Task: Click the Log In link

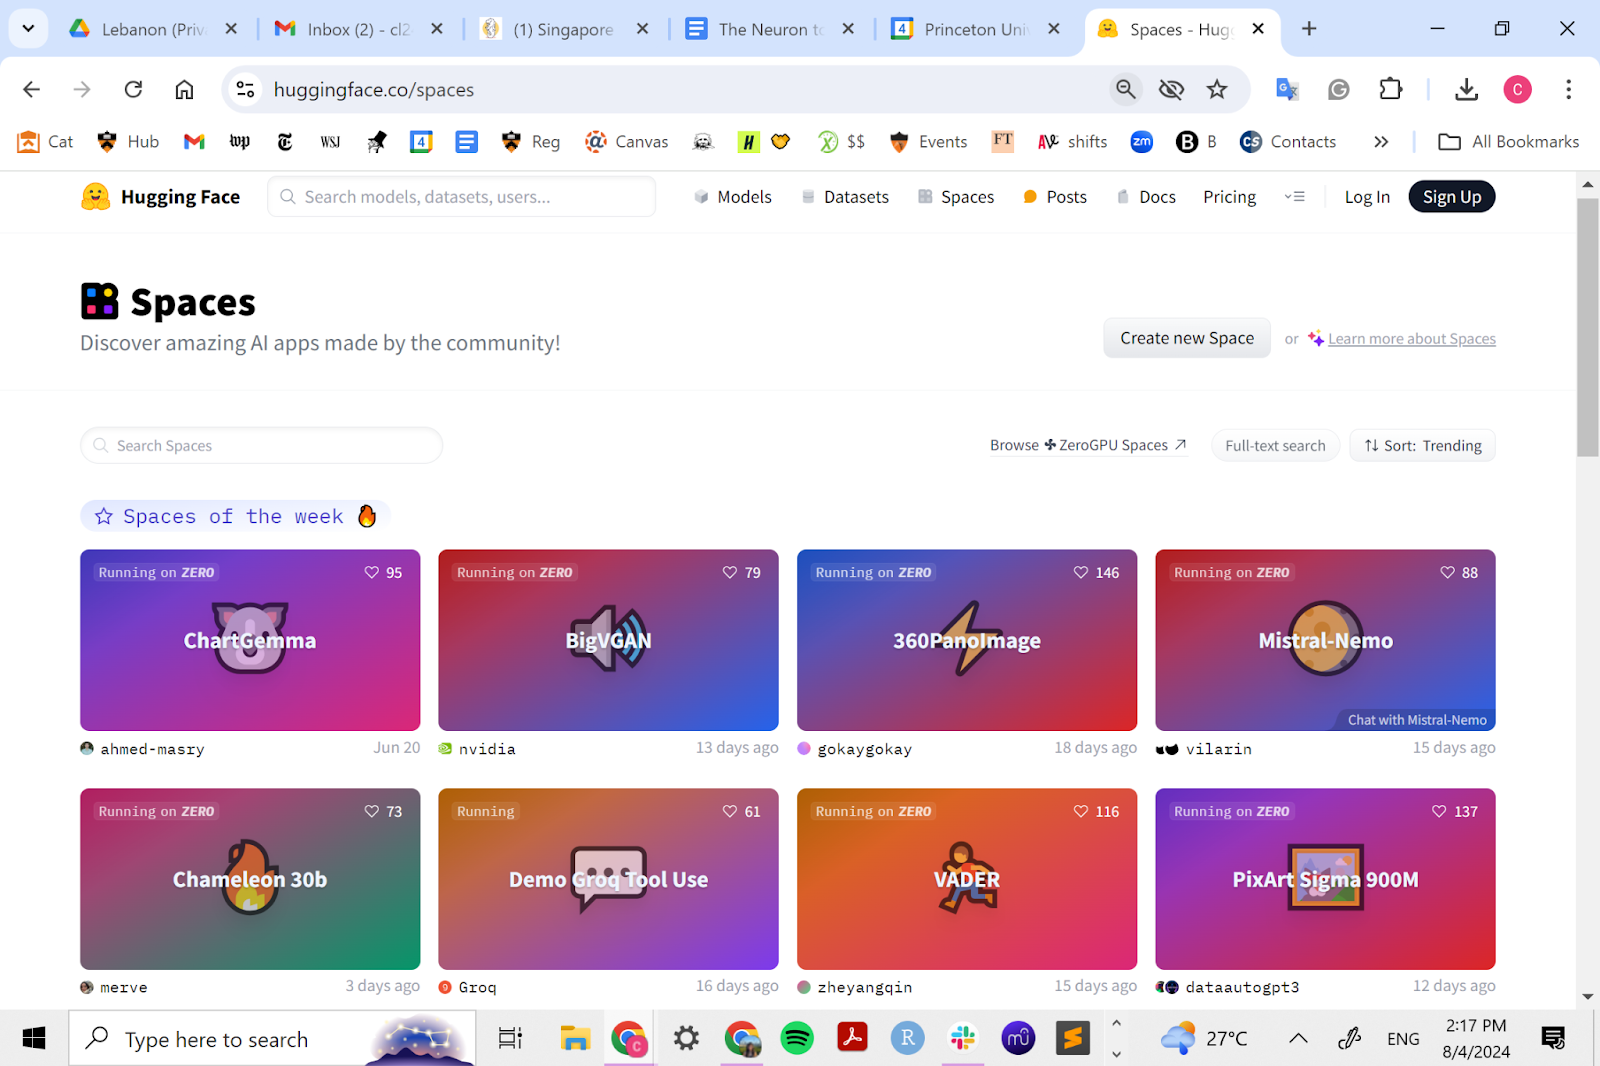Action: point(1367,197)
